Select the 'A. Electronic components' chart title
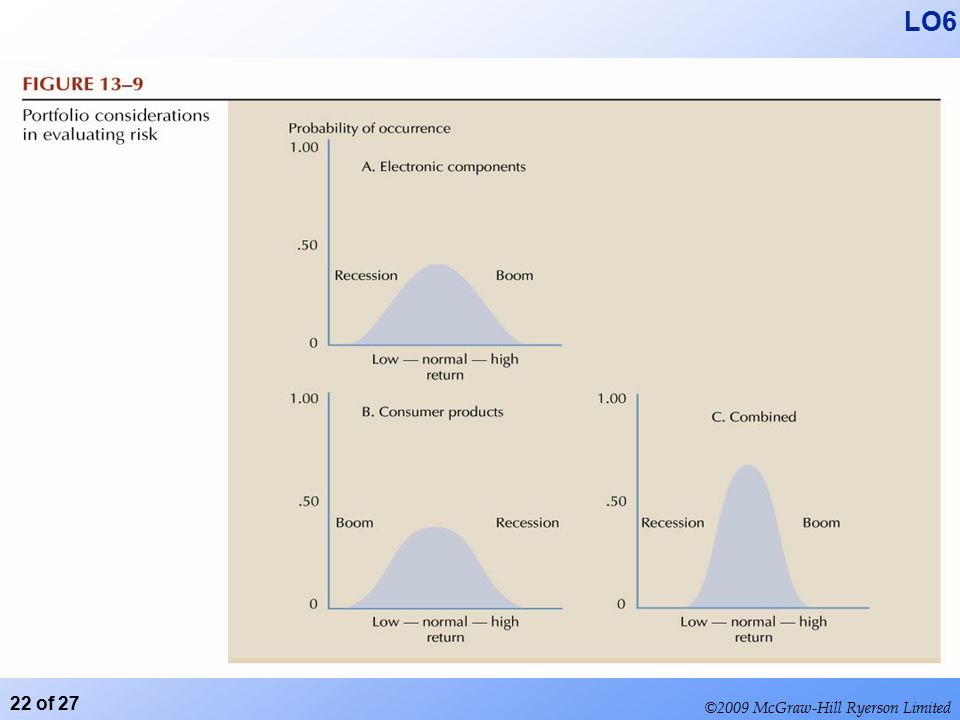This screenshot has height=720, width=960. coord(443,167)
